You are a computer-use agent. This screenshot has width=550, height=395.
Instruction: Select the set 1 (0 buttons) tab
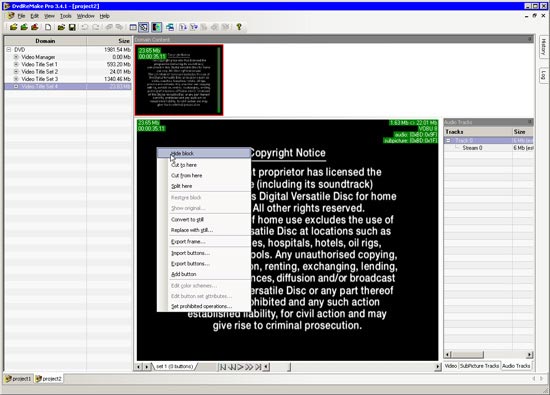click(x=174, y=367)
